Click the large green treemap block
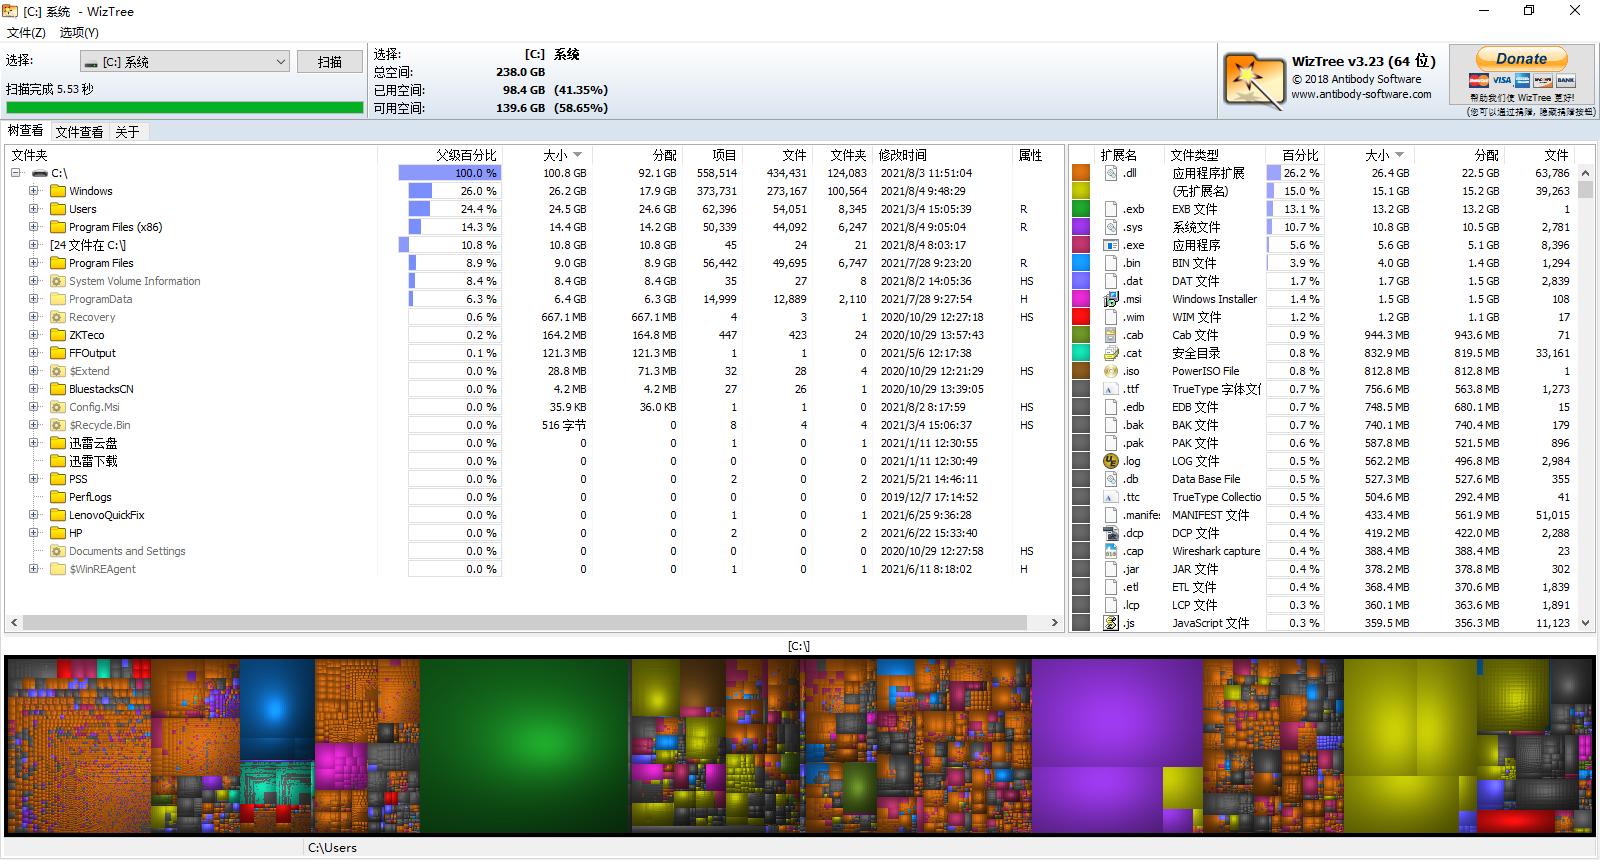 (524, 745)
